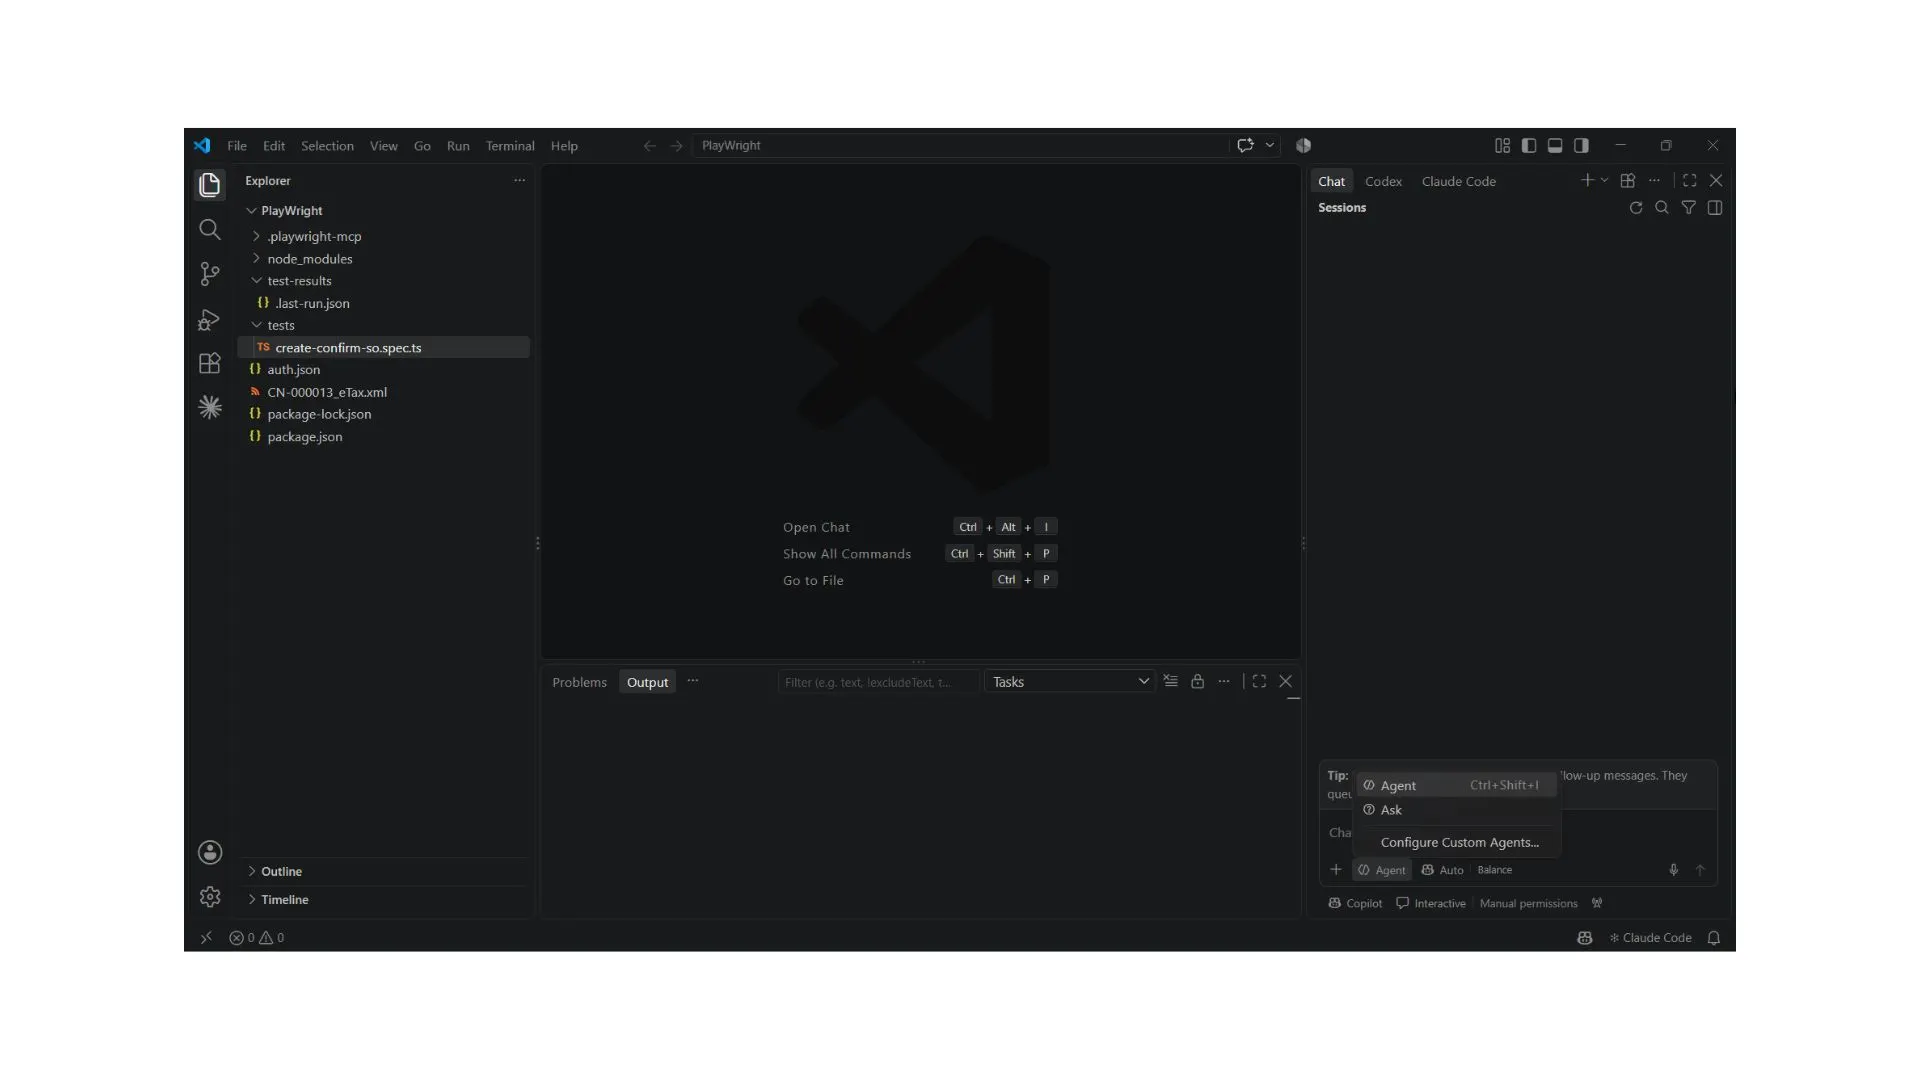Open the Search view in activity bar
Screen dimensions: 1920x1080
209,230
